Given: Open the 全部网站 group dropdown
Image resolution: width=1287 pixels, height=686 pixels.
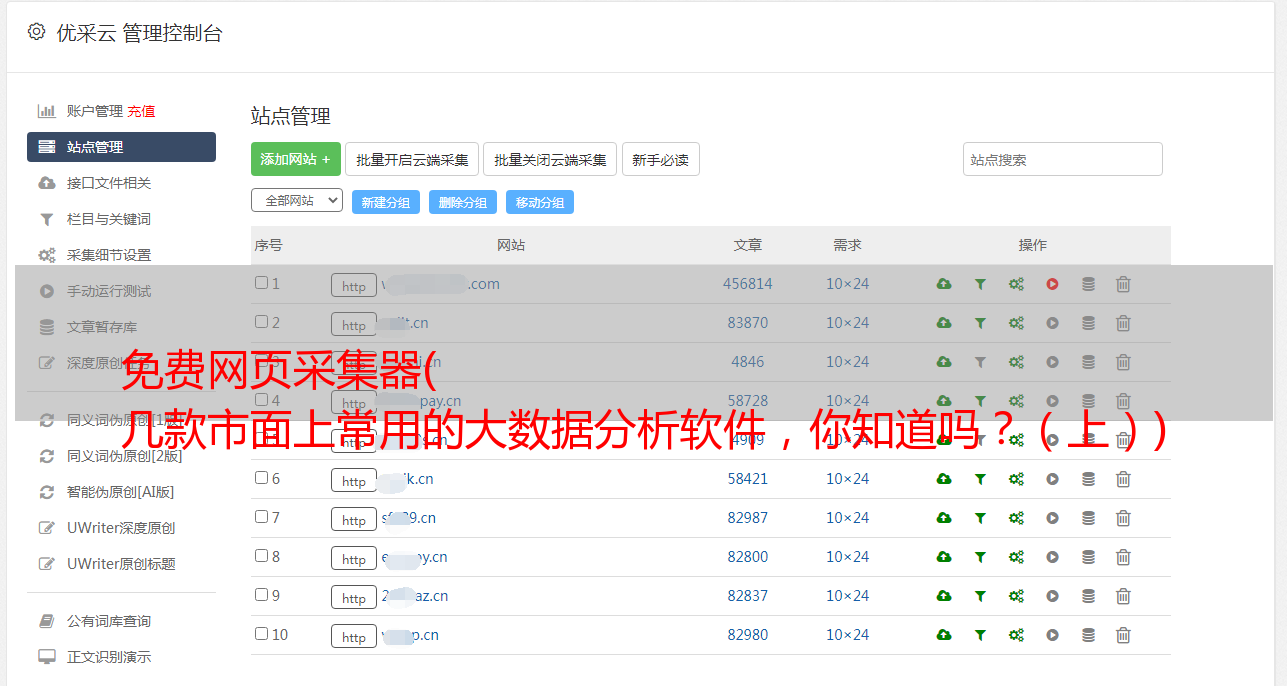Looking at the screenshot, I should coord(297,200).
